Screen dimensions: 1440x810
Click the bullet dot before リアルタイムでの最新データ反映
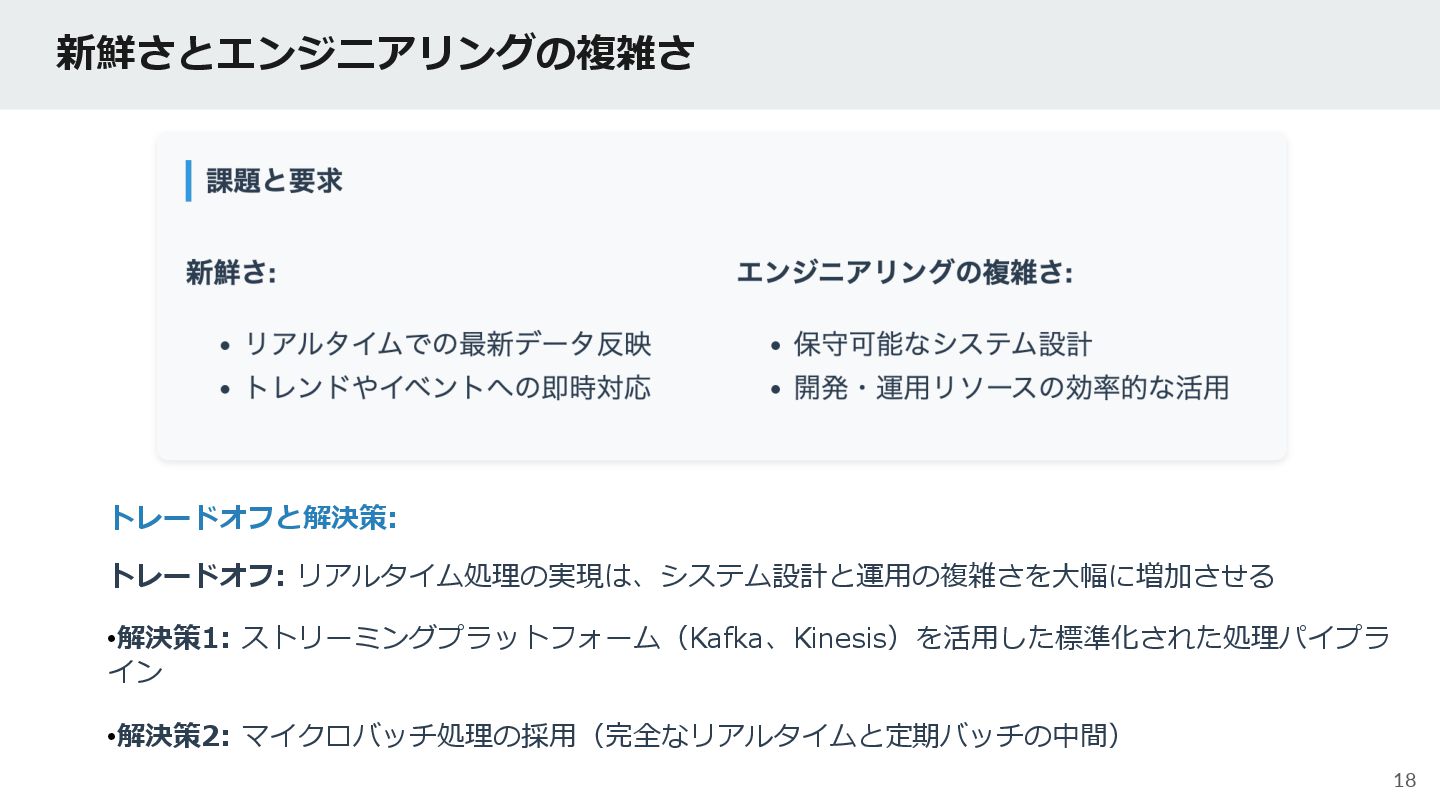[x=225, y=346]
